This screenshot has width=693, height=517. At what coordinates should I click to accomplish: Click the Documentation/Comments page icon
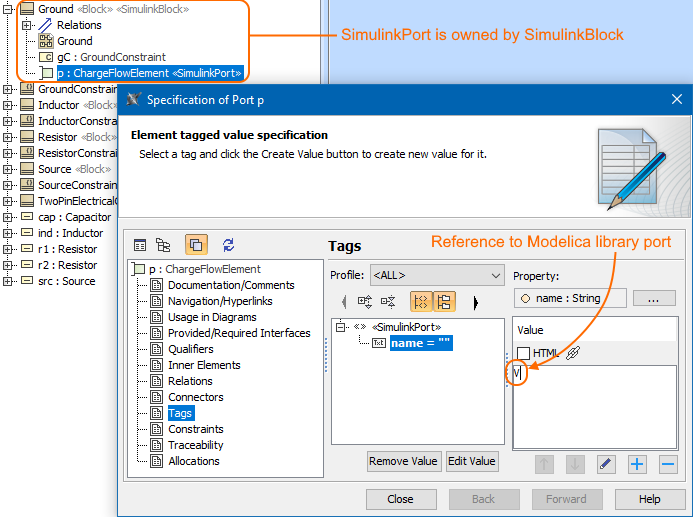156,285
